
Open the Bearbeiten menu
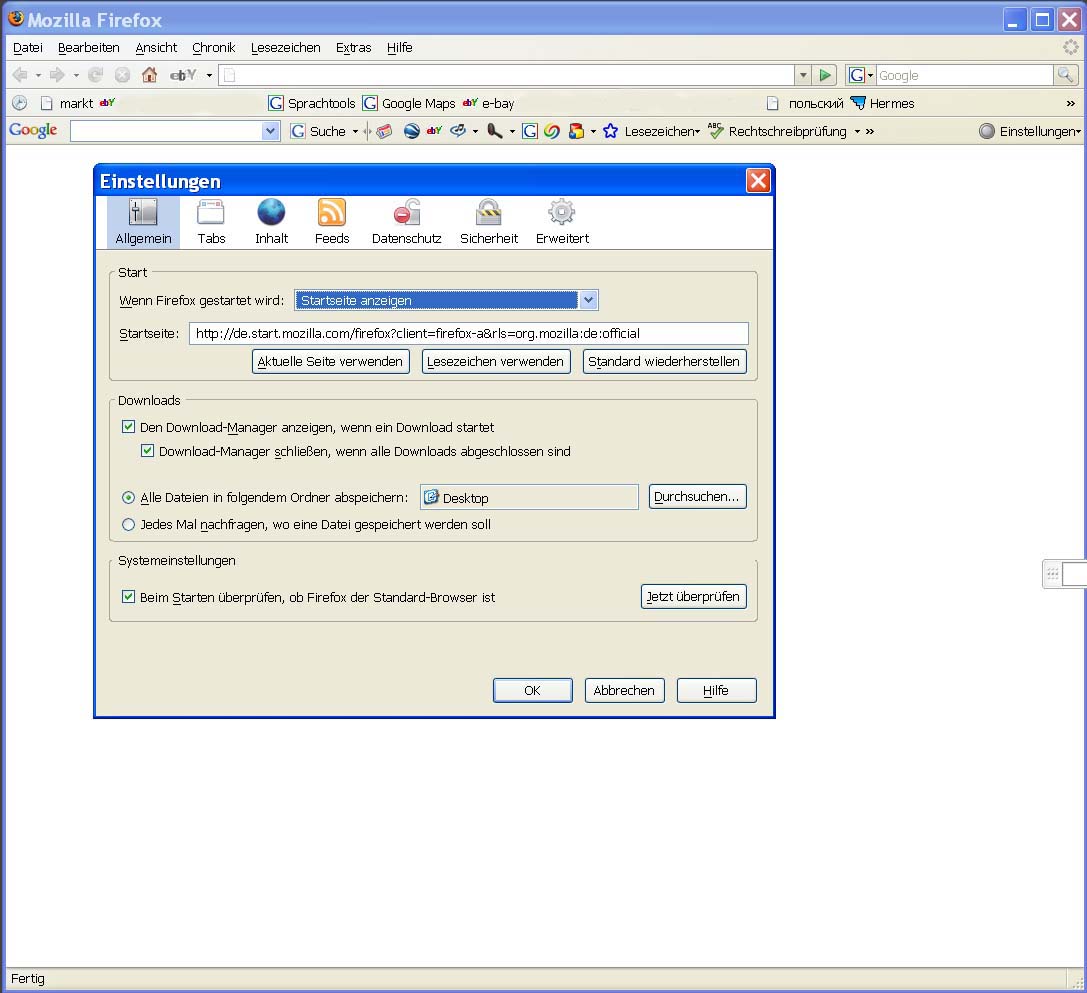(89, 47)
